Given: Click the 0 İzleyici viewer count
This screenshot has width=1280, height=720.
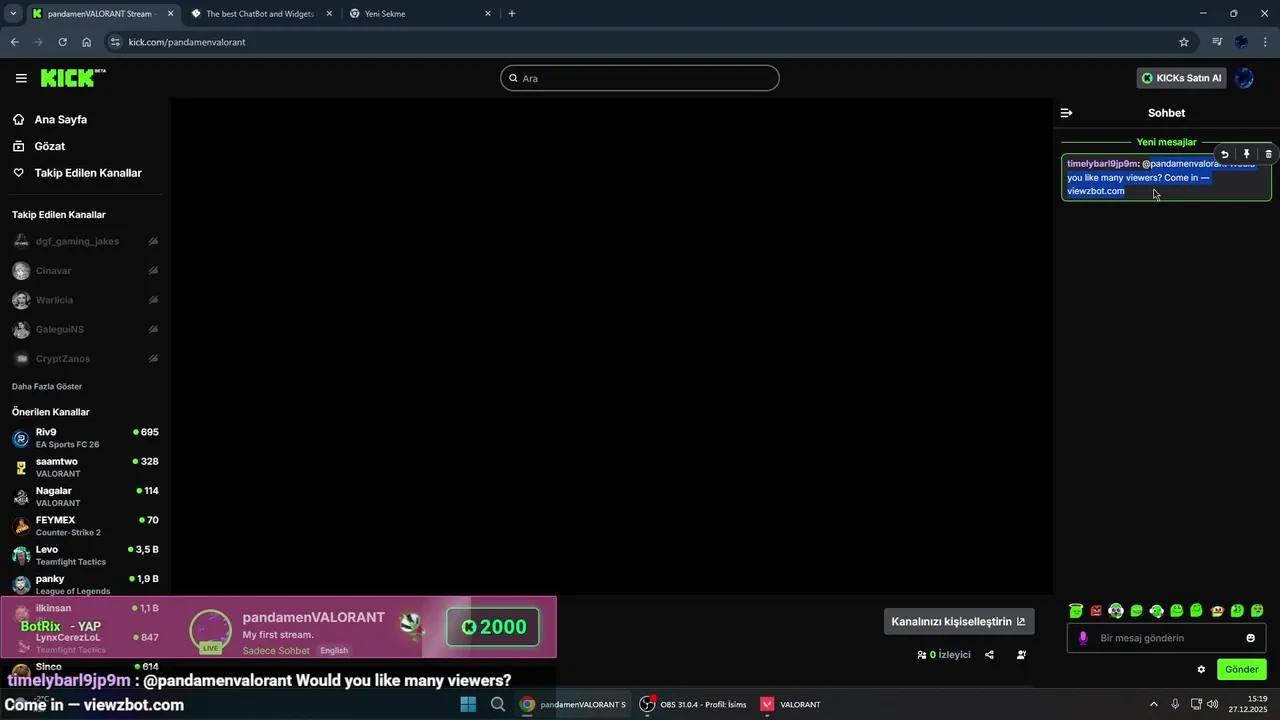Looking at the screenshot, I should pyautogui.click(x=944, y=655).
